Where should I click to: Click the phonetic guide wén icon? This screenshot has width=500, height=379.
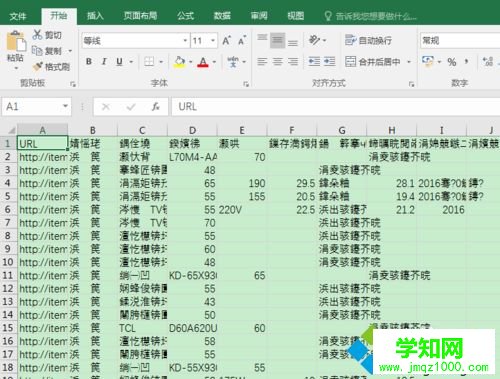point(233,61)
